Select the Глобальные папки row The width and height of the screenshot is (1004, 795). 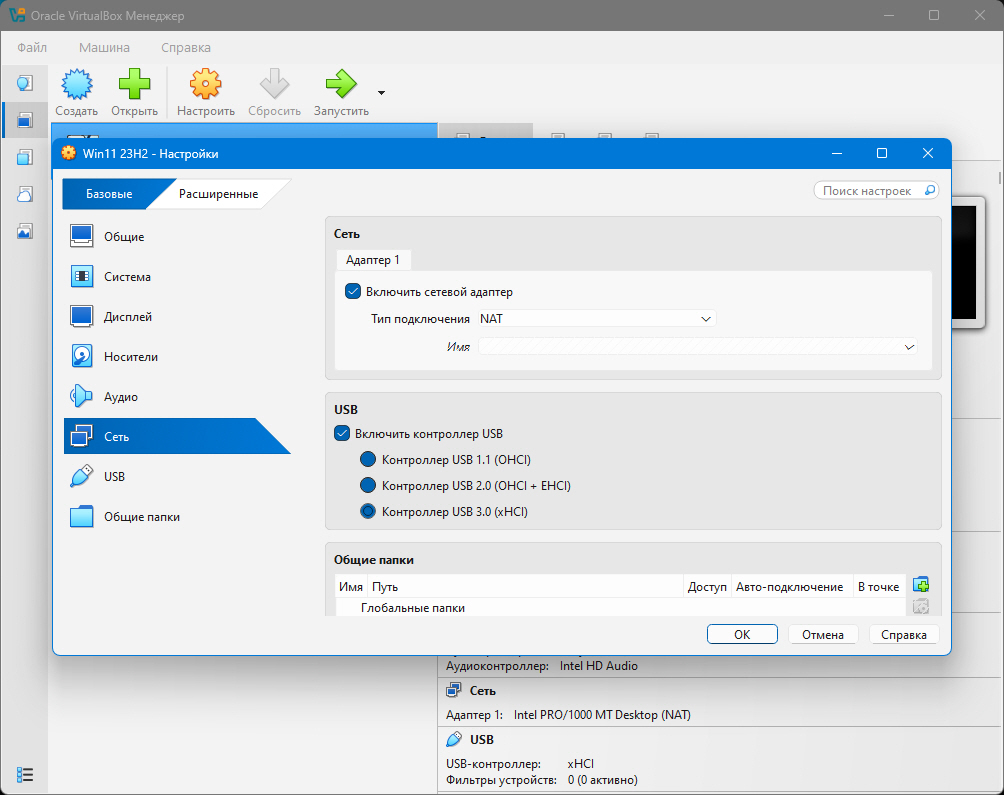tap(620, 607)
